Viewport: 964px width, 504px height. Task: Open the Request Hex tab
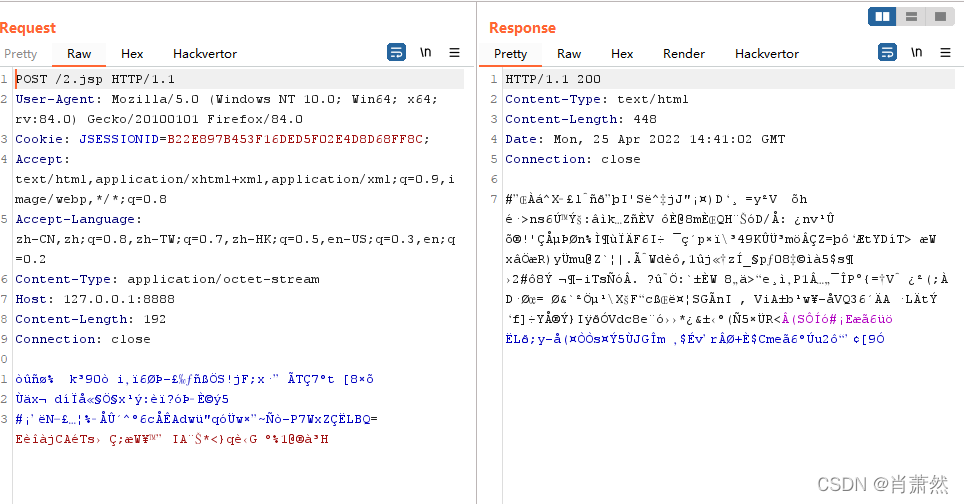click(x=132, y=54)
